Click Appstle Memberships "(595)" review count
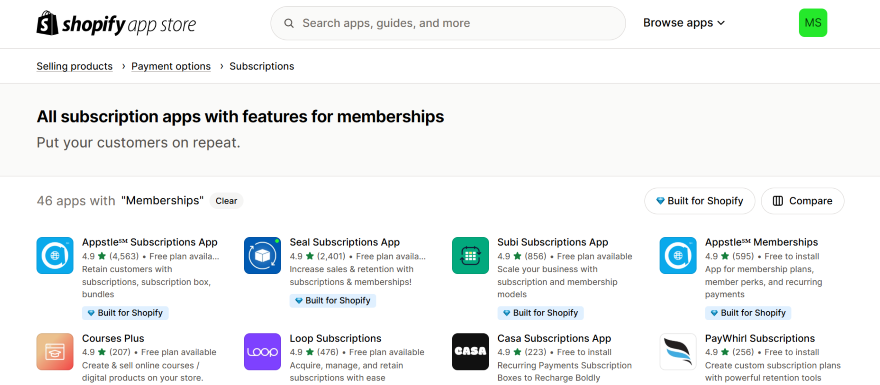 743,256
